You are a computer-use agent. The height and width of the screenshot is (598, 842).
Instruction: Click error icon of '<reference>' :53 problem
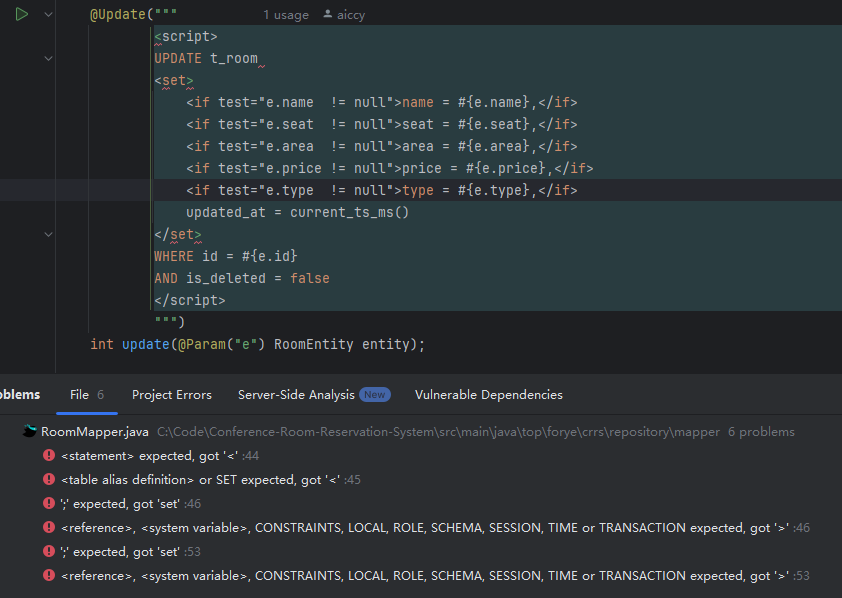[x=49, y=575]
